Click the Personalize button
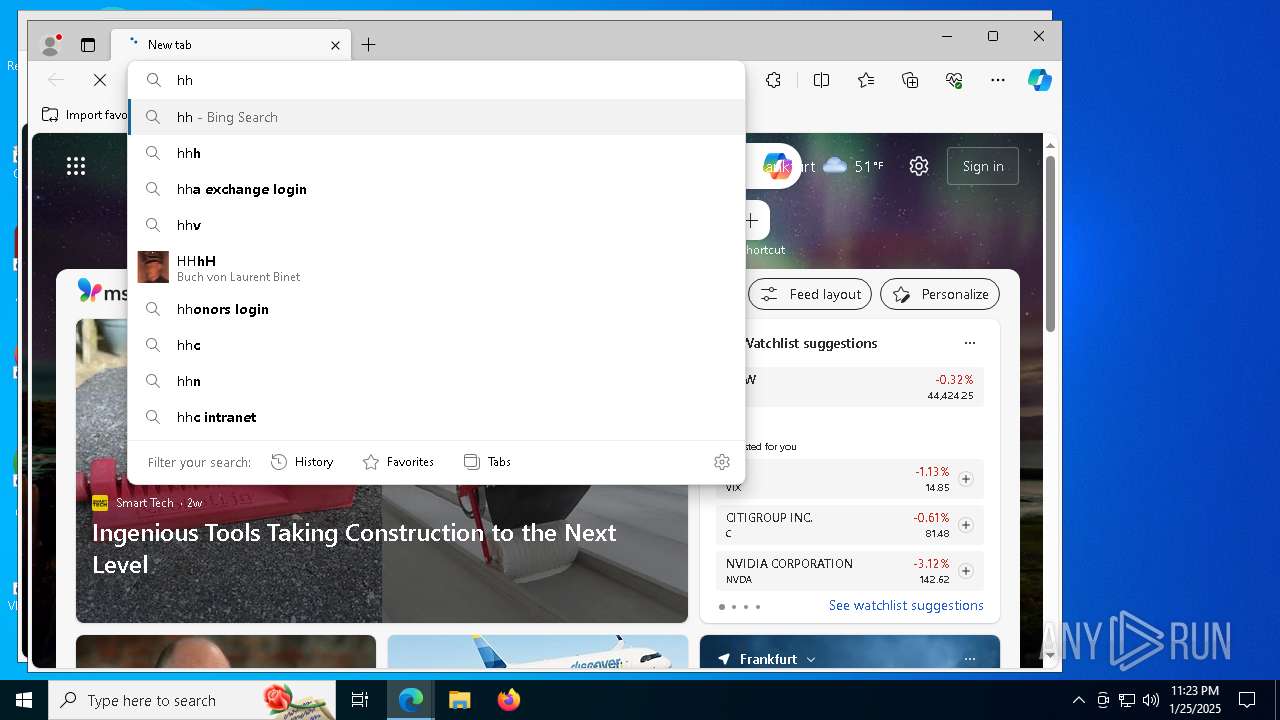Screen dimensions: 1280x720 (940, 294)
